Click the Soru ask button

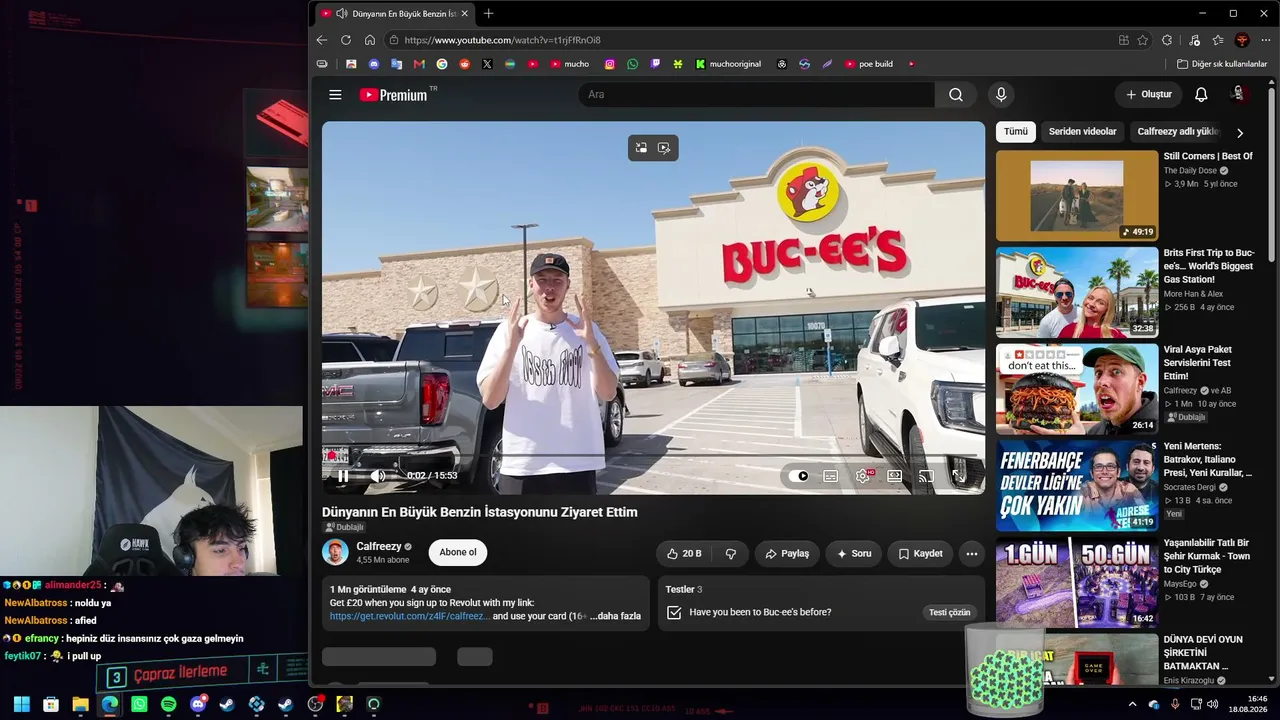click(854, 554)
